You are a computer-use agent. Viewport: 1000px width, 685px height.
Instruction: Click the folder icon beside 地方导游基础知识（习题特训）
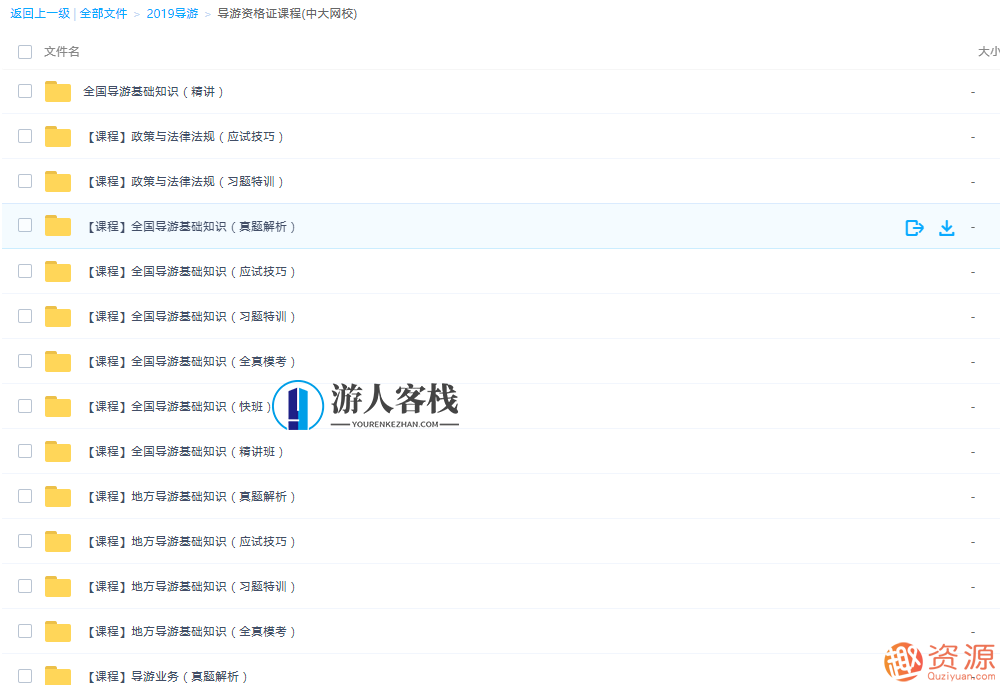[x=57, y=586]
